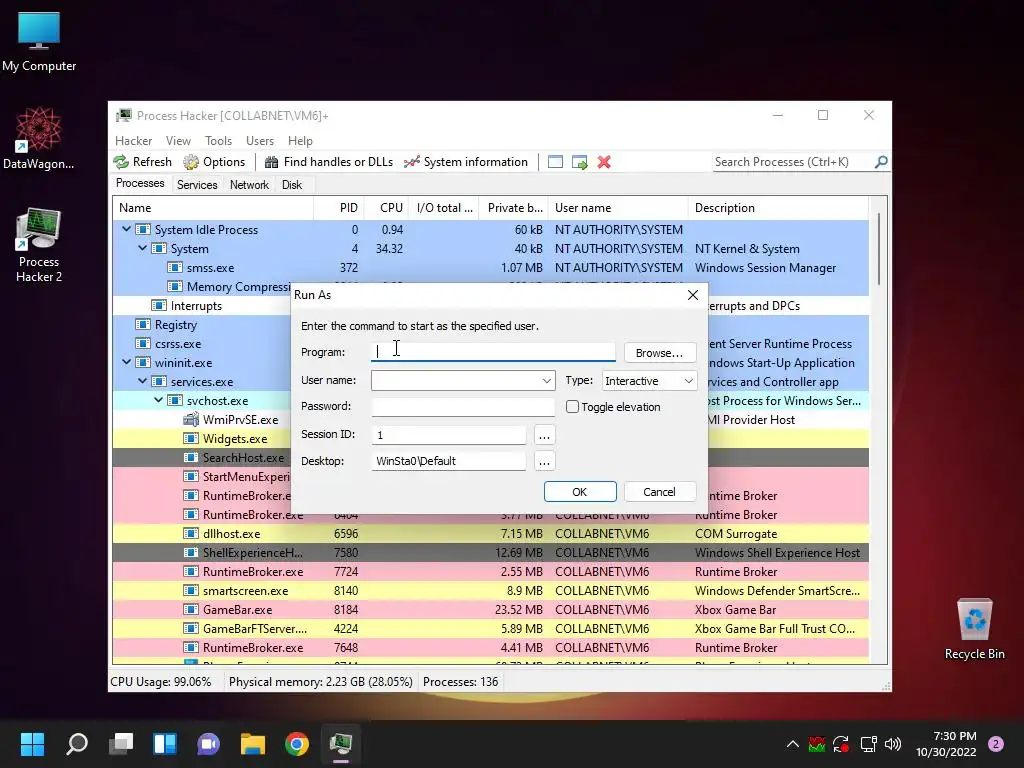
Task: Open the Process Hacker 2 desktop shortcut
Action: click(39, 246)
